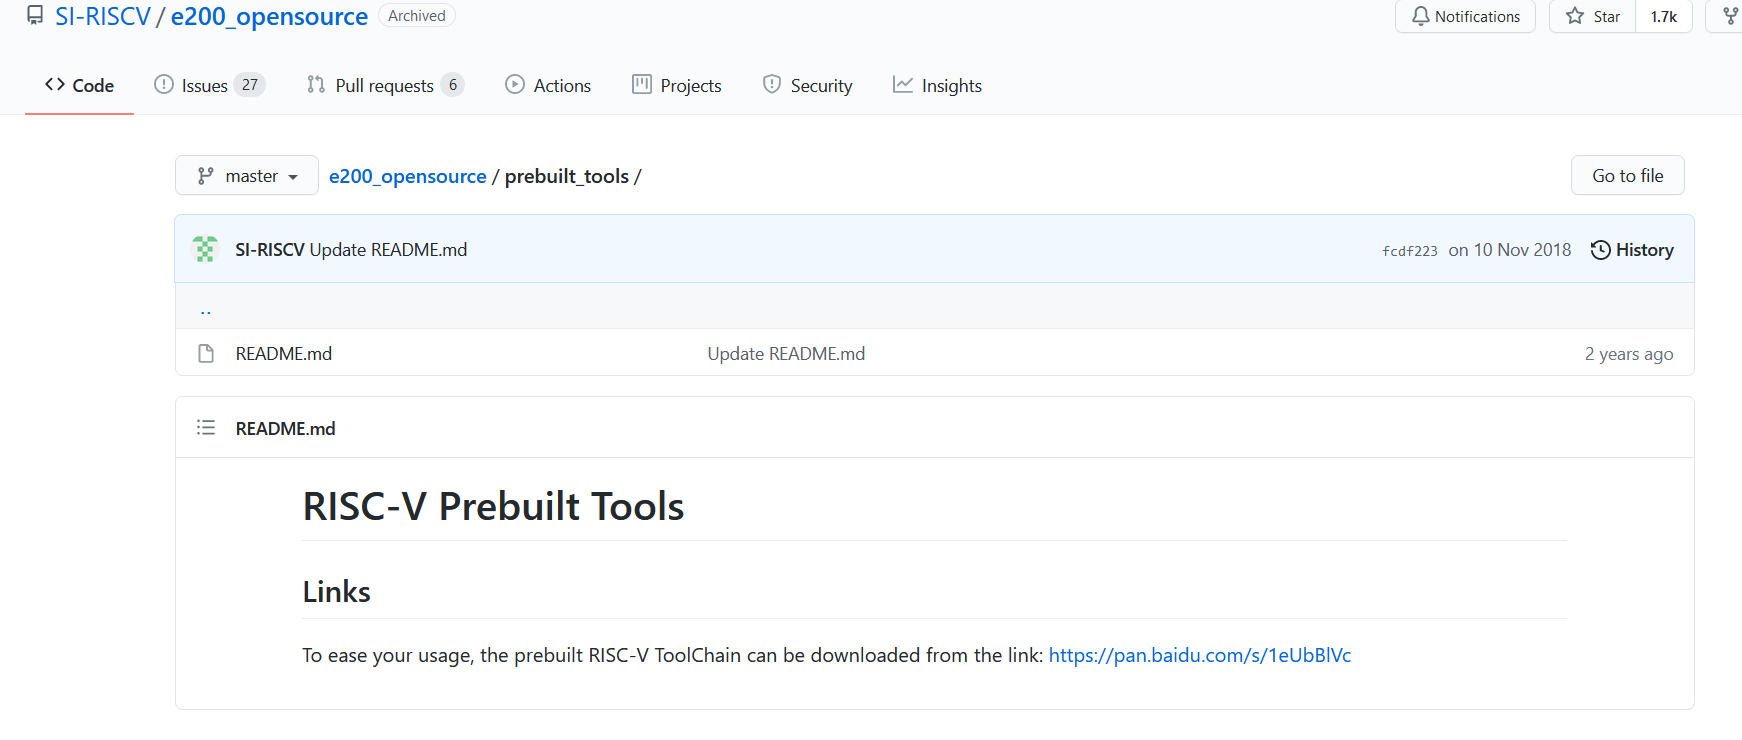Click the 1.7k stargazers count
1742x740 pixels.
tap(1663, 17)
